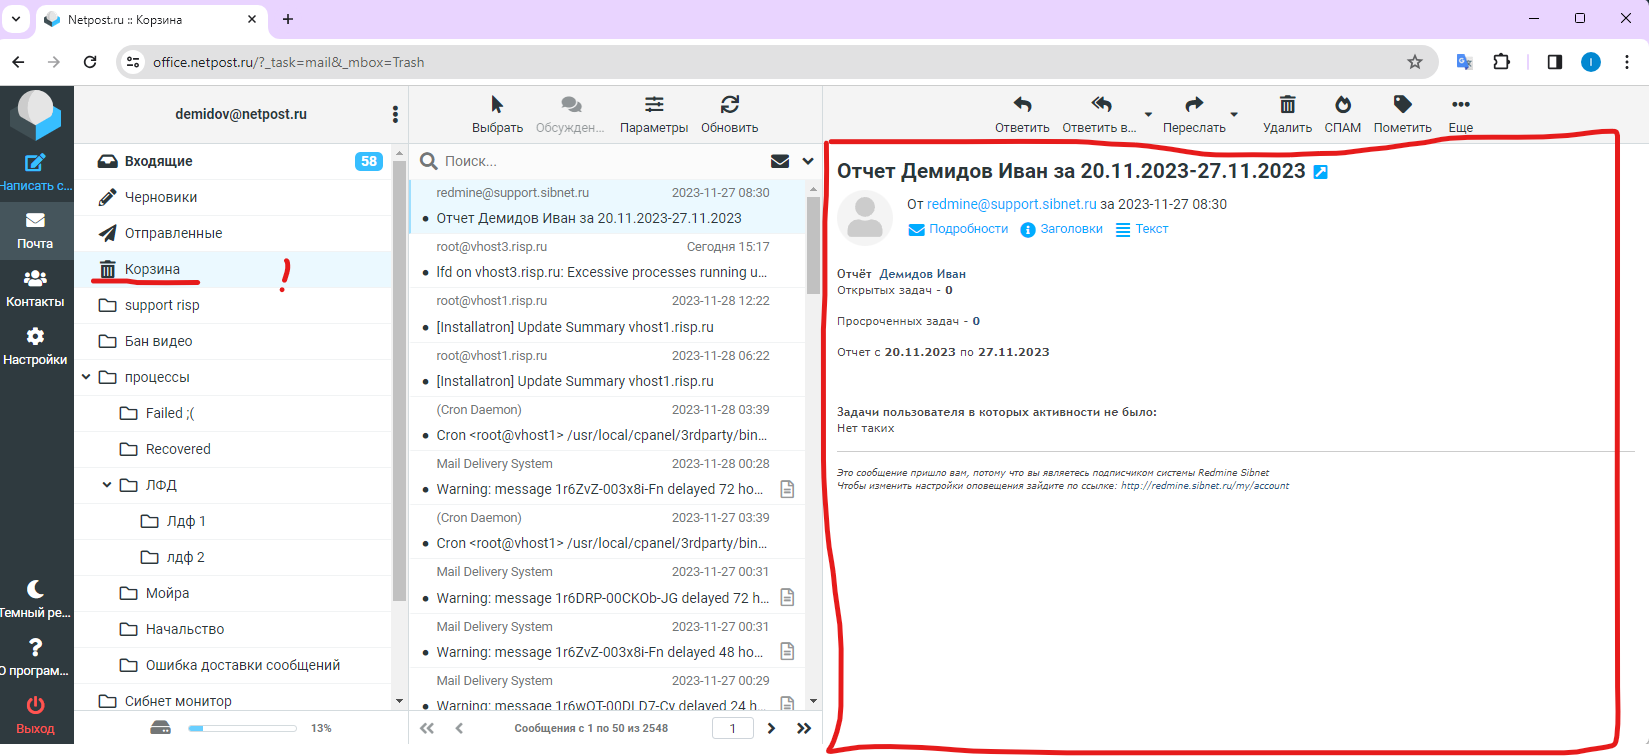
Task: Click the Пометить tag icon
Action: [x=1402, y=105]
